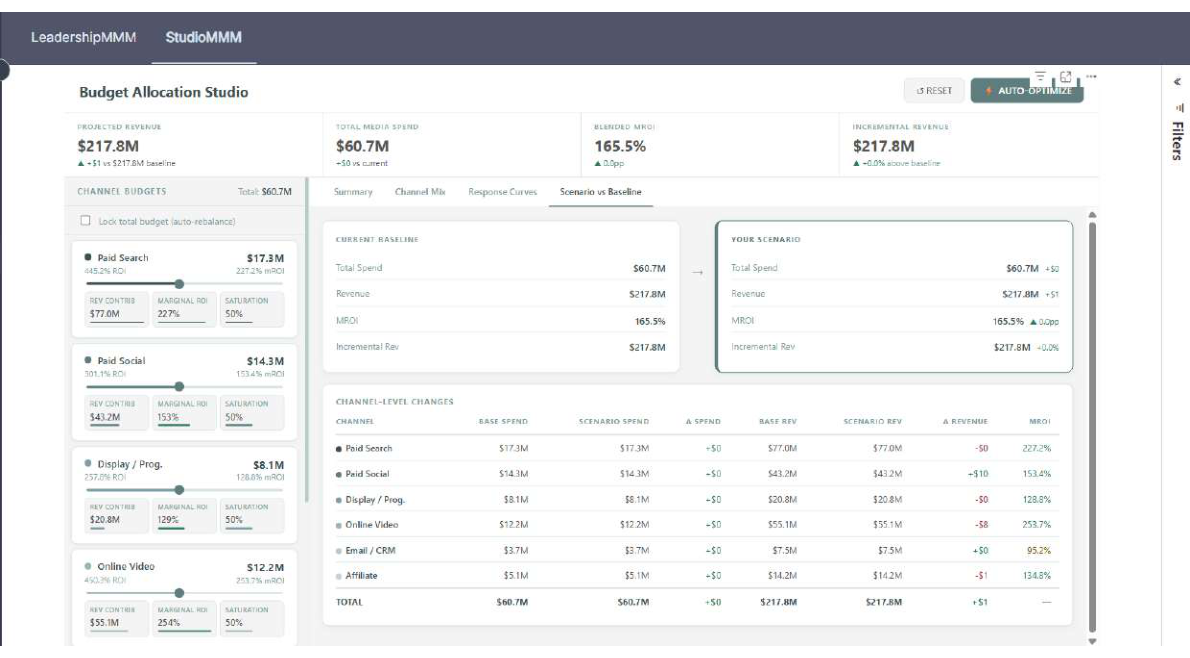Click the Paid Search color dot in card
Screen dimensions: 1190x658
88,257
